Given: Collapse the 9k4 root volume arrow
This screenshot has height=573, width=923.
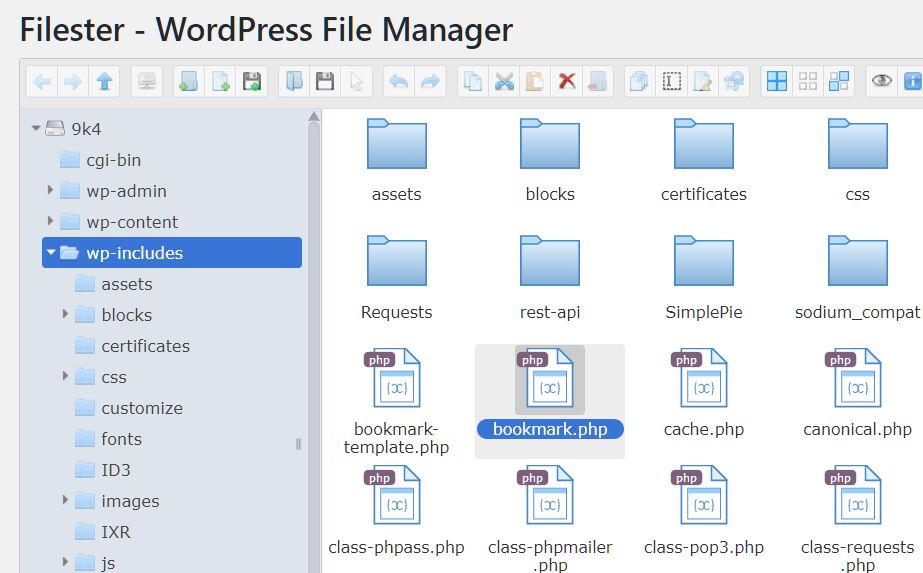Looking at the screenshot, I should (36, 128).
